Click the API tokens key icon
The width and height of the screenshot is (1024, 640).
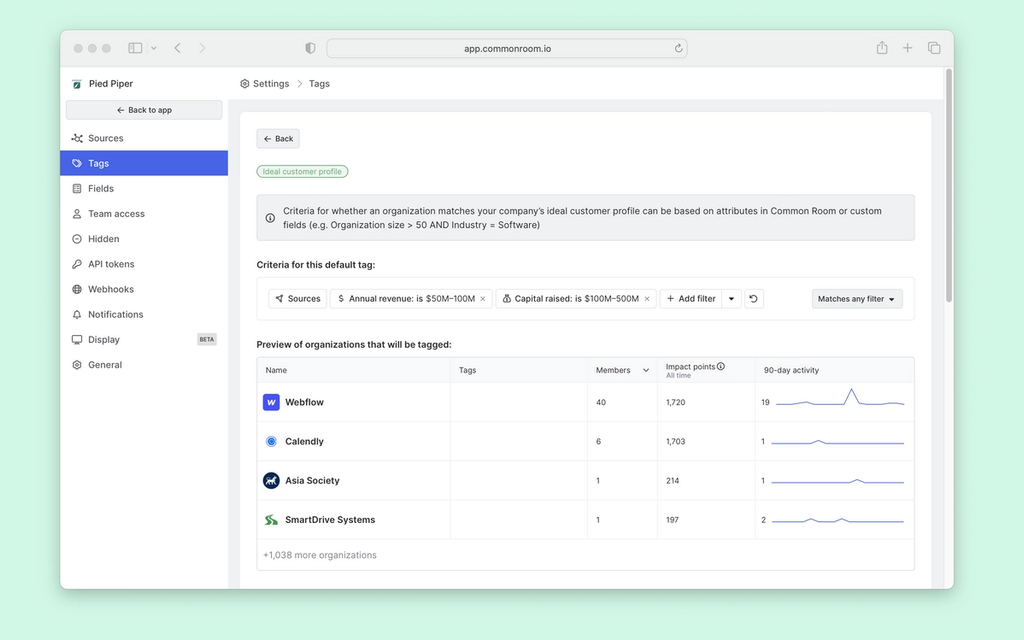click(x=75, y=264)
